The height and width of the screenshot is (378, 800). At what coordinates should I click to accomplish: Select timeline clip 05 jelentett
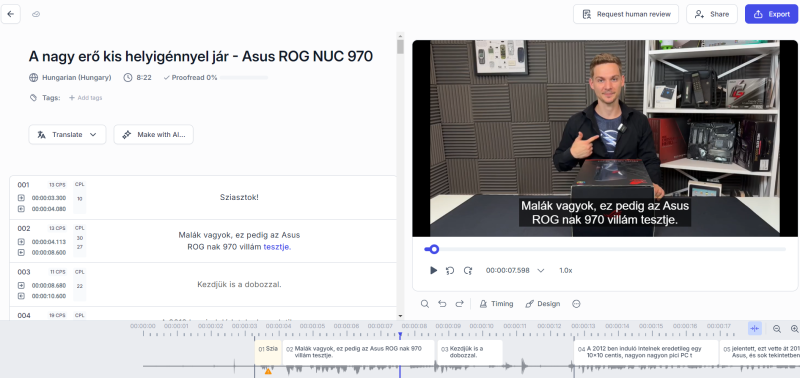759,352
